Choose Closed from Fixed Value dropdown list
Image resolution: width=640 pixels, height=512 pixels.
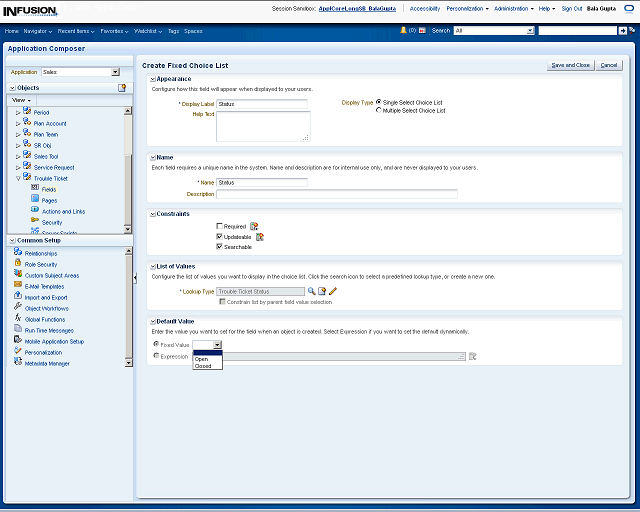coord(203,366)
